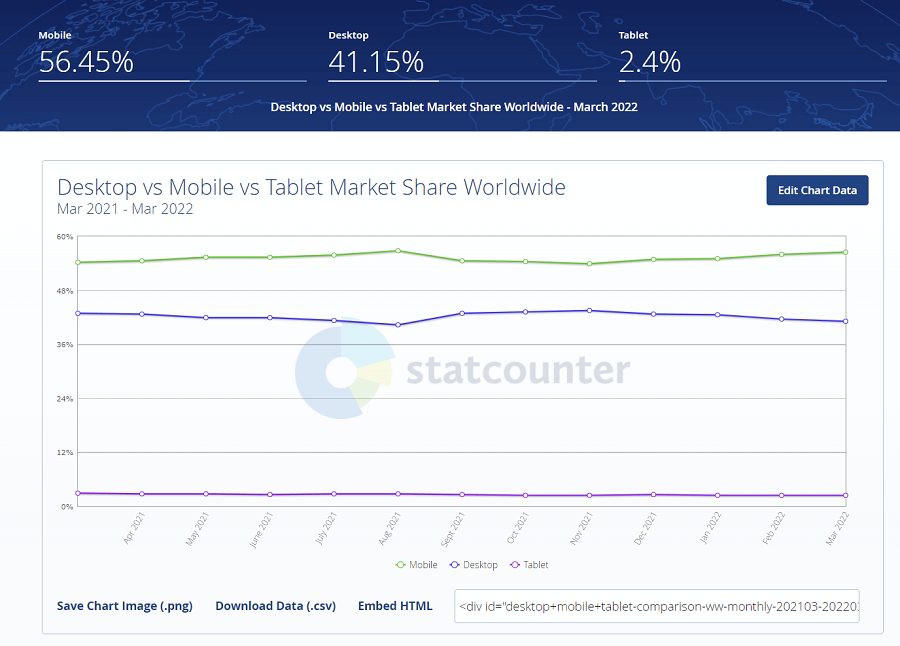
Task: Select Mobile data point for Apr 2021
Action: click(142, 261)
